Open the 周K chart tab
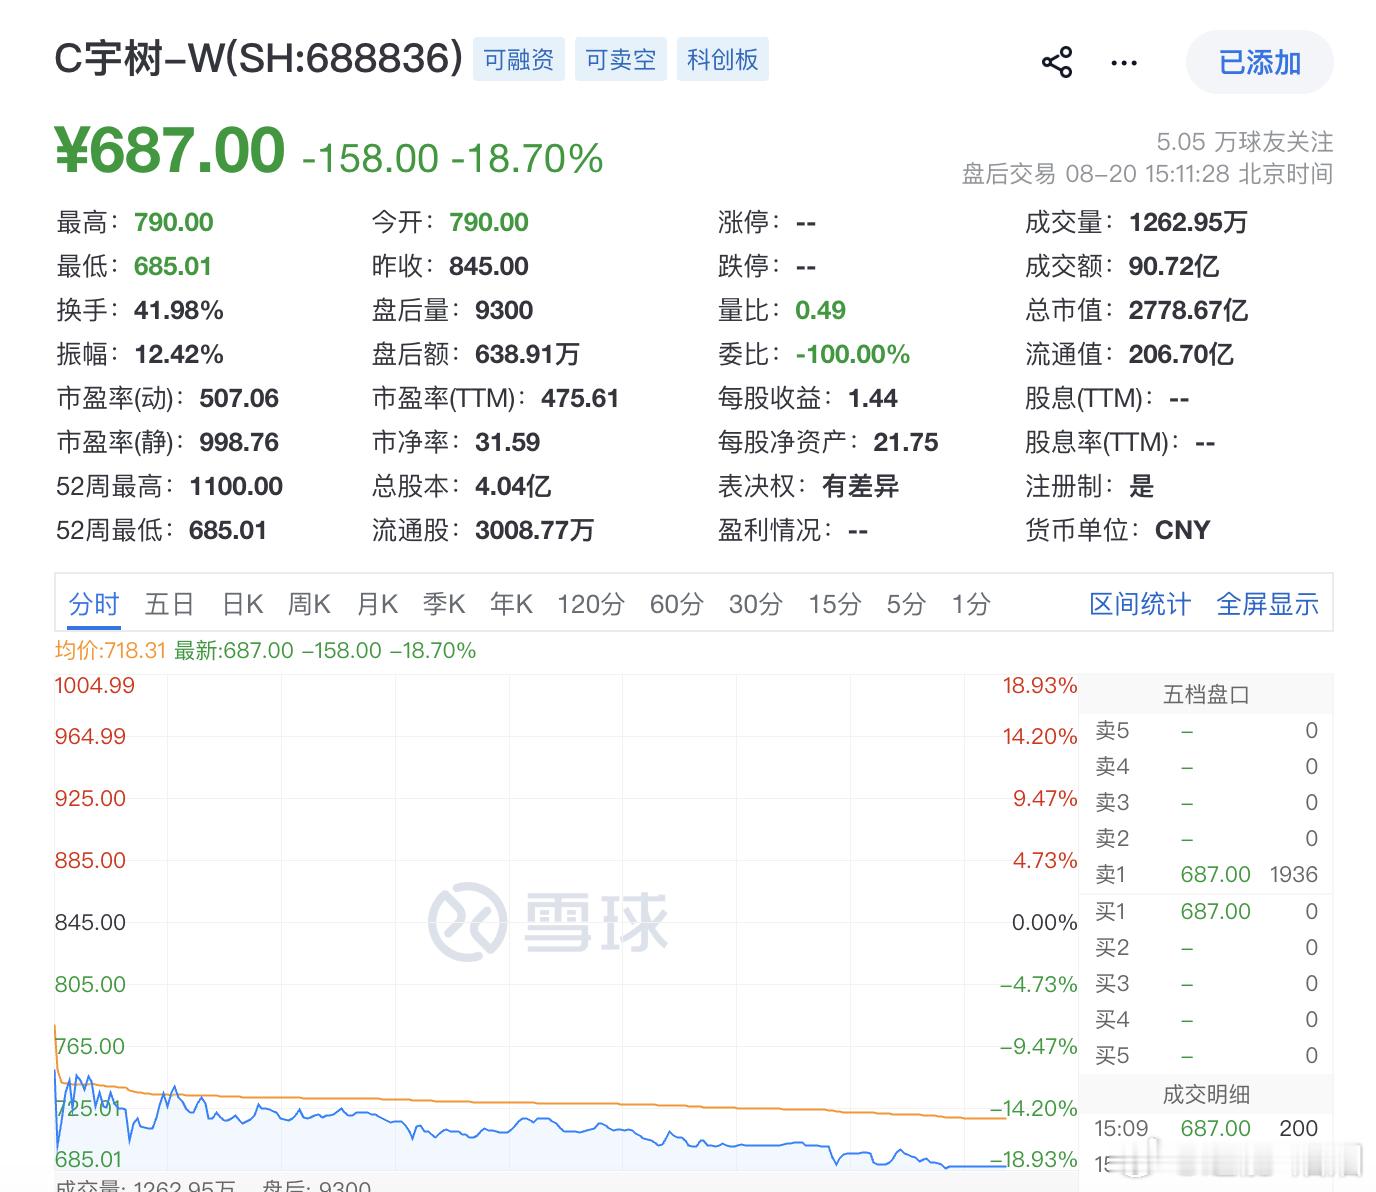This screenshot has height=1192, width=1376. click(x=309, y=604)
